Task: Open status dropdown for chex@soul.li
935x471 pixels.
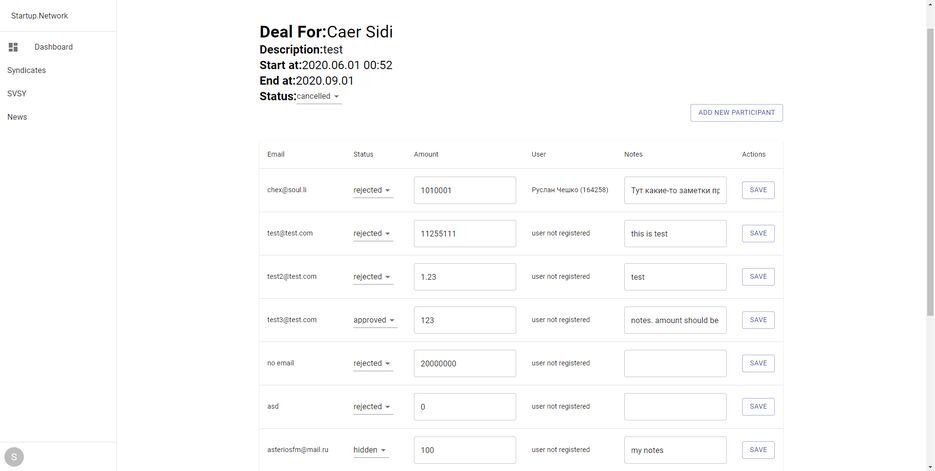Action: click(x=373, y=190)
